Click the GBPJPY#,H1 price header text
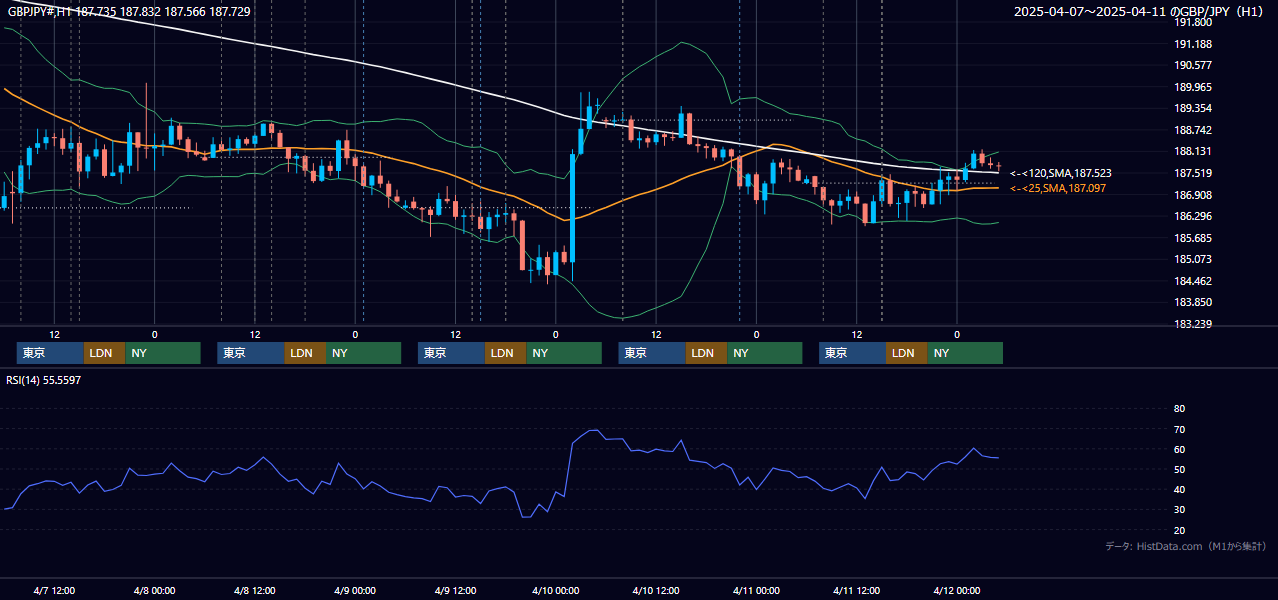The height and width of the screenshot is (600, 1278). 129,11
